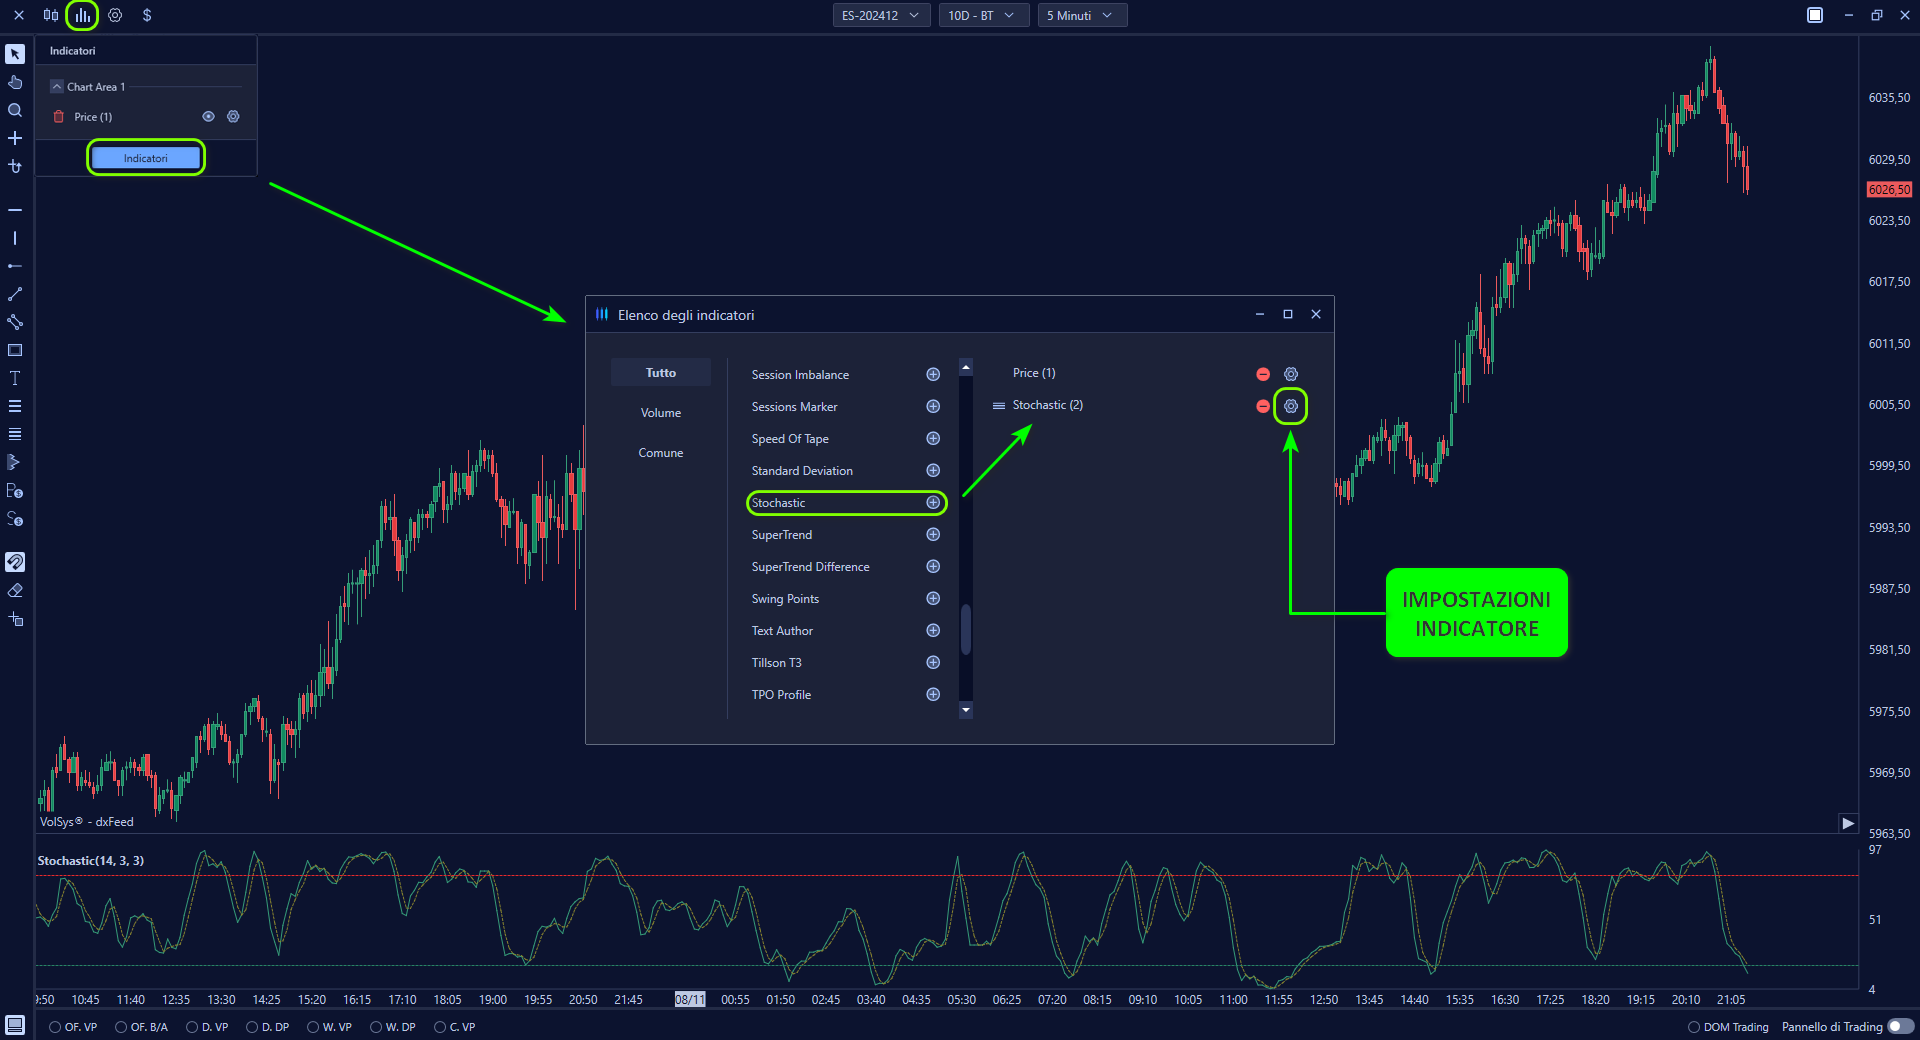Click the indicator list scrollbar thumb
The image size is (1920, 1040).
(x=966, y=629)
